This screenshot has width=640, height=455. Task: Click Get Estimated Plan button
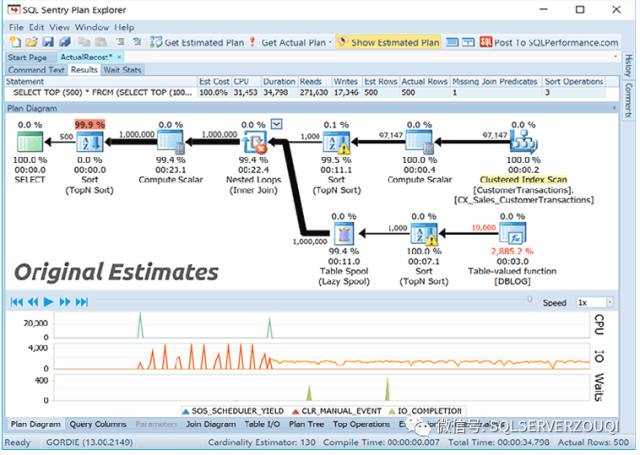coord(197,42)
